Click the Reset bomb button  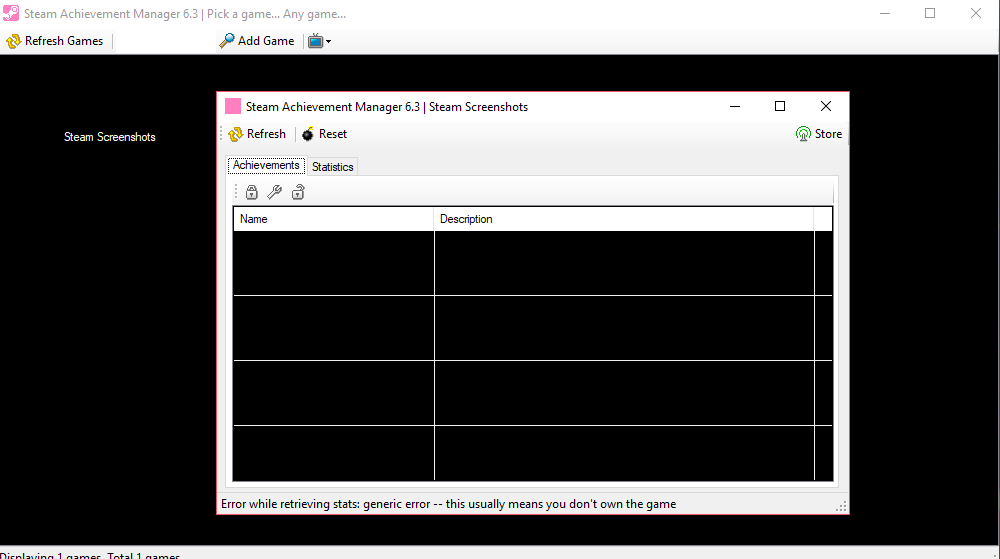pyautogui.click(x=325, y=134)
